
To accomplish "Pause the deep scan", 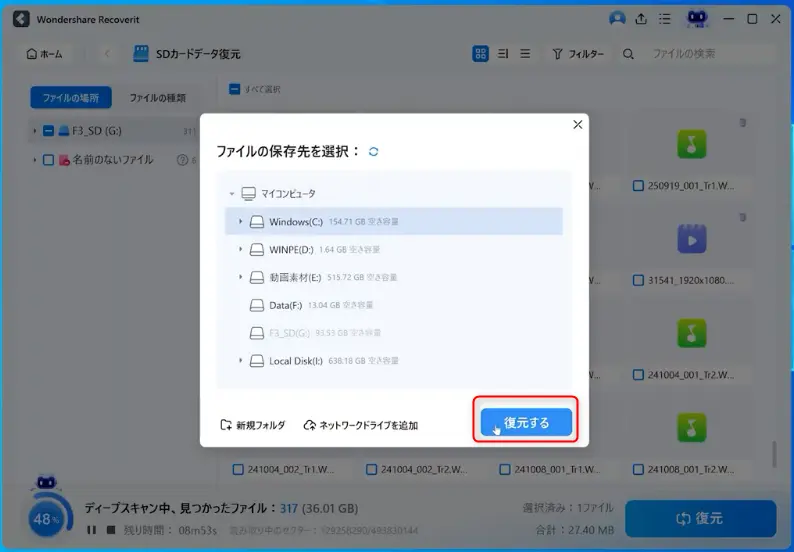I will coord(91,530).
